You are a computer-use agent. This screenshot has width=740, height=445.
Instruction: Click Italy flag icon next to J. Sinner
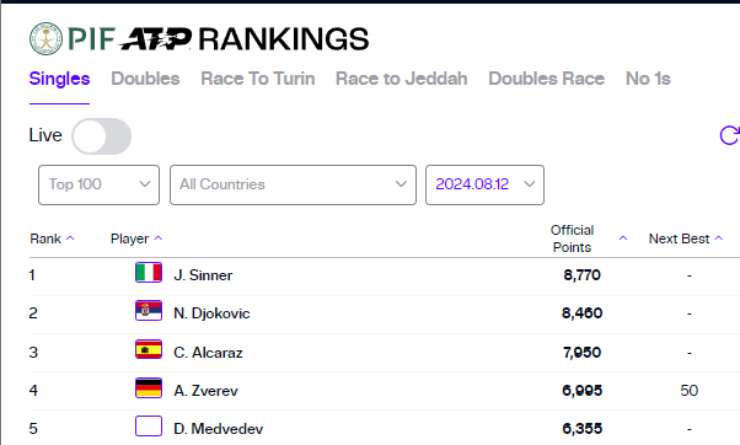point(149,273)
